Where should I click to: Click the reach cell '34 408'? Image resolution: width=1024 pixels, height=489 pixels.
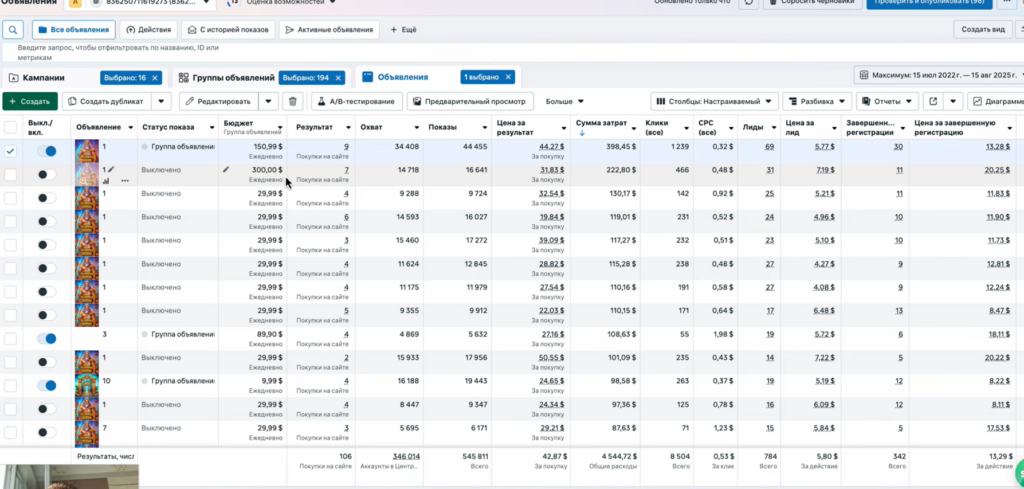pyautogui.click(x=407, y=147)
